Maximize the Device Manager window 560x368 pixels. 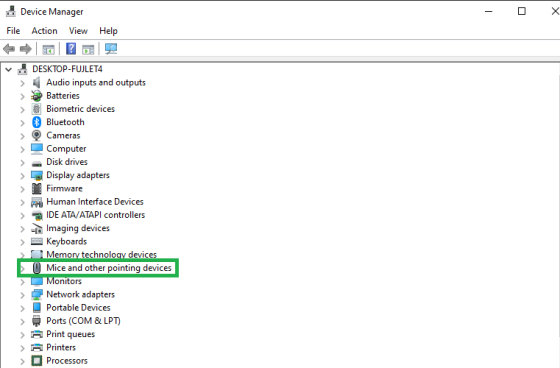coord(521,11)
